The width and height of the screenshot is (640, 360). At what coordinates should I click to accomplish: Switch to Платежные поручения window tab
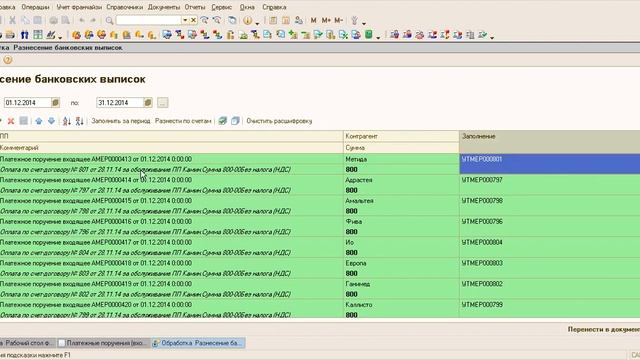102,343
